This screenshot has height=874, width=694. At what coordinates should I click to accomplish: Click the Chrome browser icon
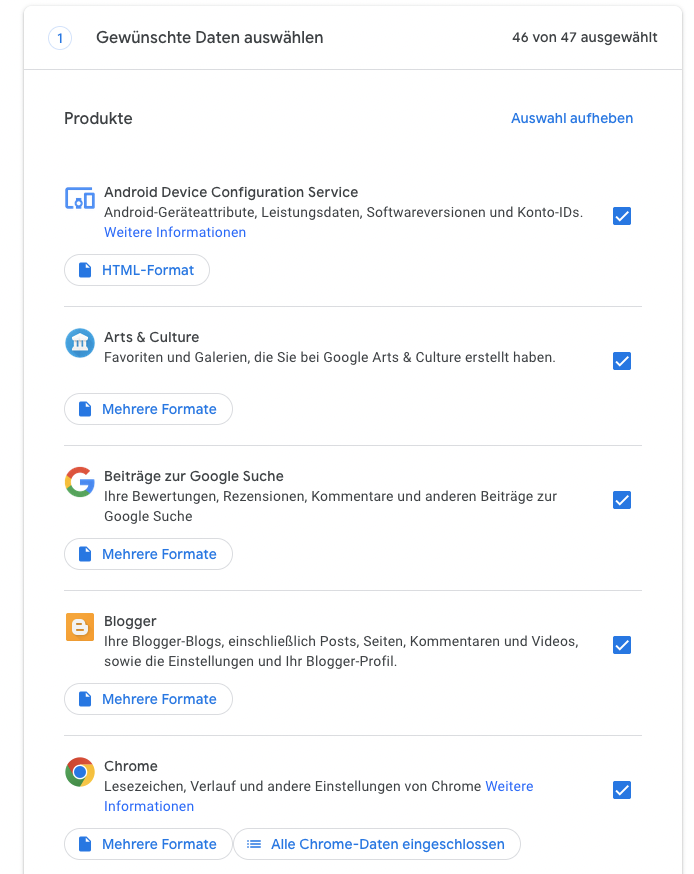tap(80, 772)
